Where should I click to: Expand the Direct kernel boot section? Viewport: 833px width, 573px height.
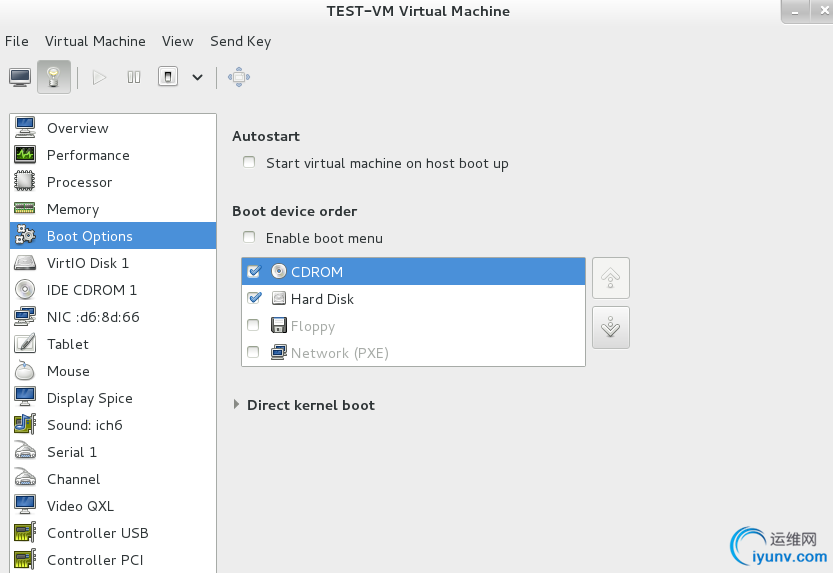click(x=237, y=405)
